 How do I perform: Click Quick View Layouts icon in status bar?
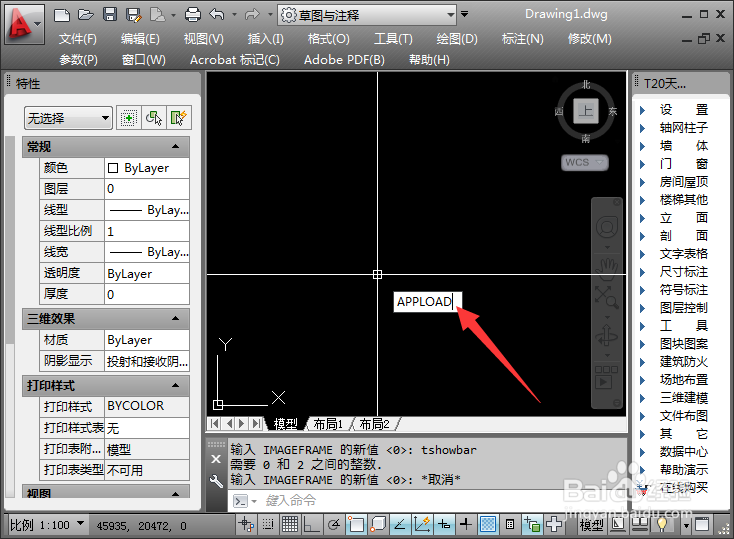point(618,524)
